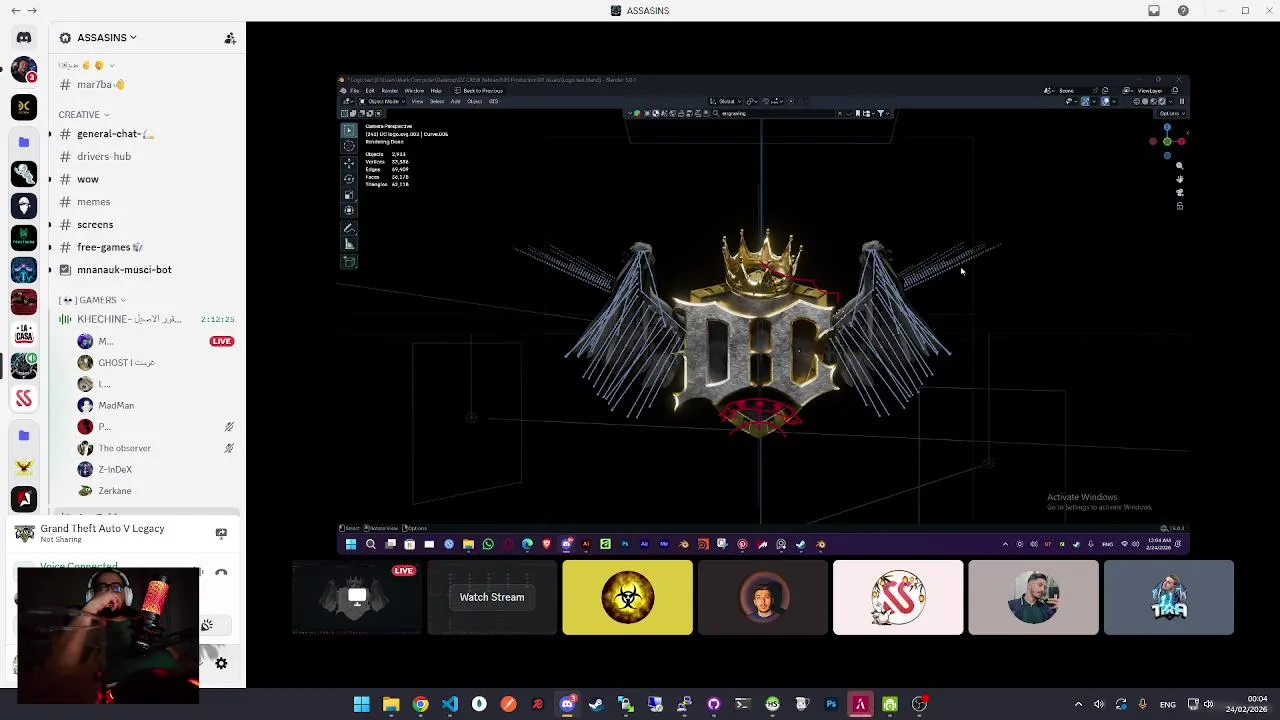Open the server with gold DC logo
The image size is (1280, 720).
tap(24, 107)
